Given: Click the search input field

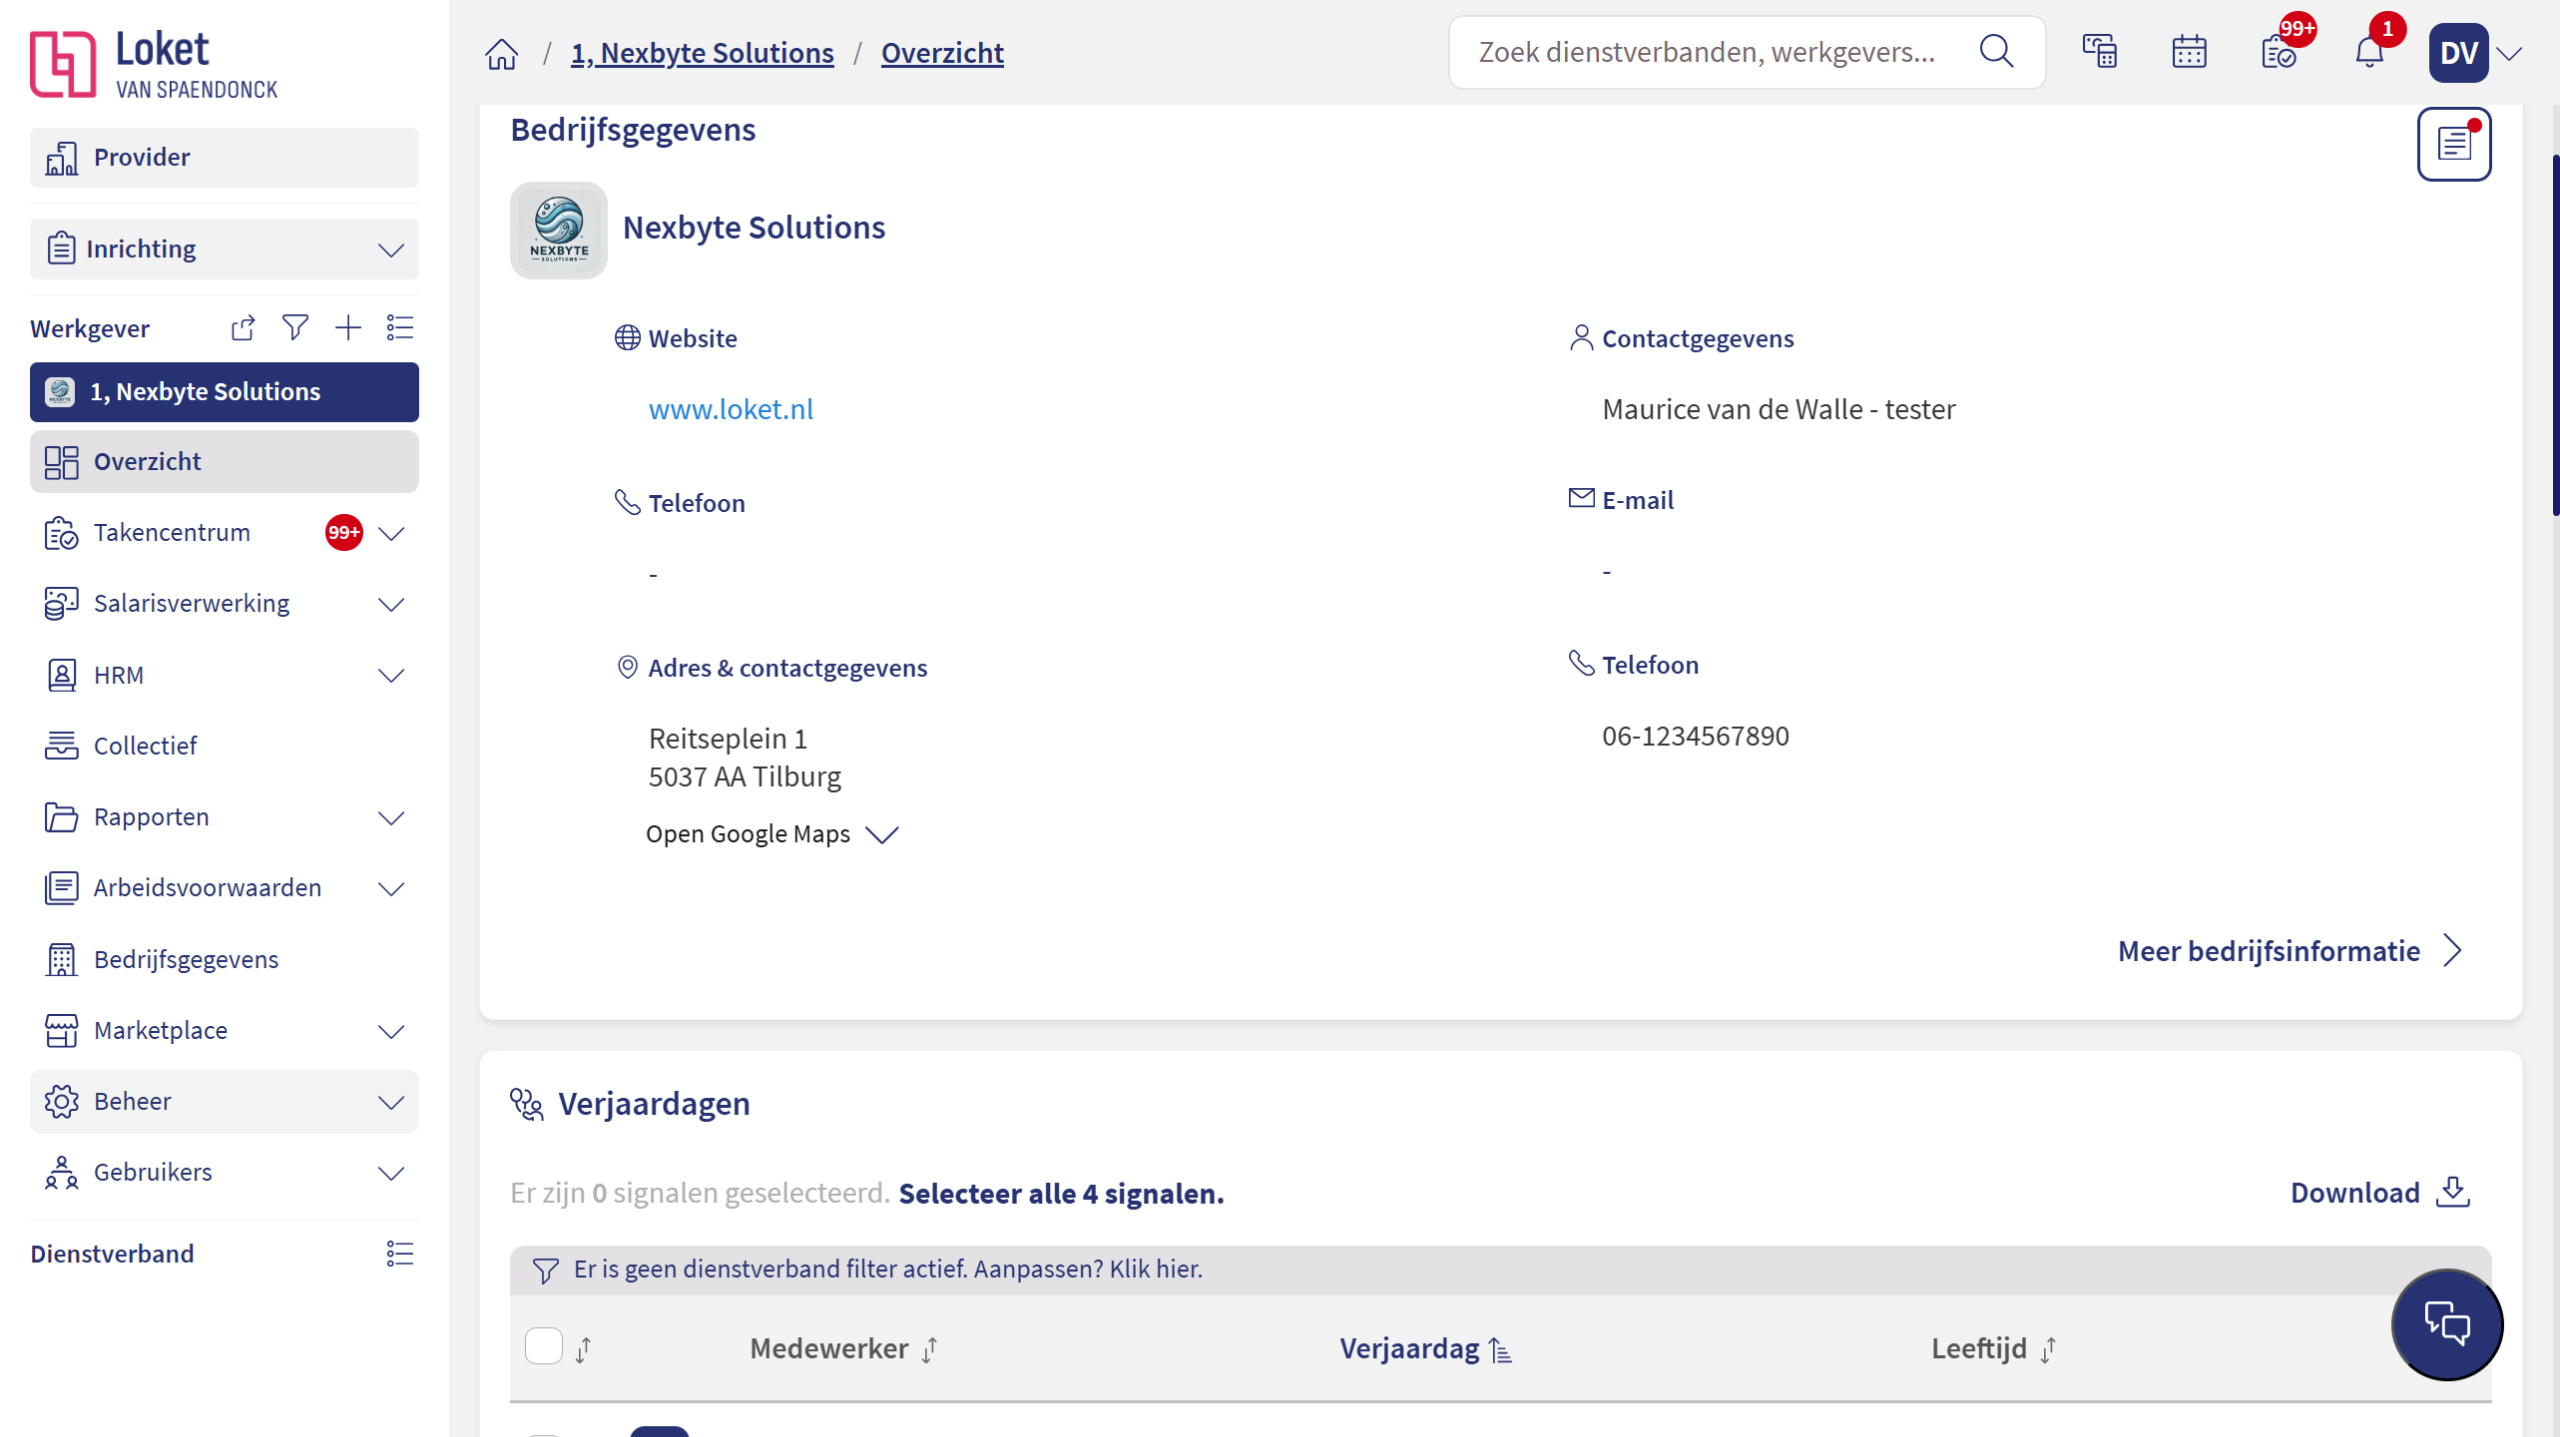Looking at the screenshot, I should point(1706,52).
